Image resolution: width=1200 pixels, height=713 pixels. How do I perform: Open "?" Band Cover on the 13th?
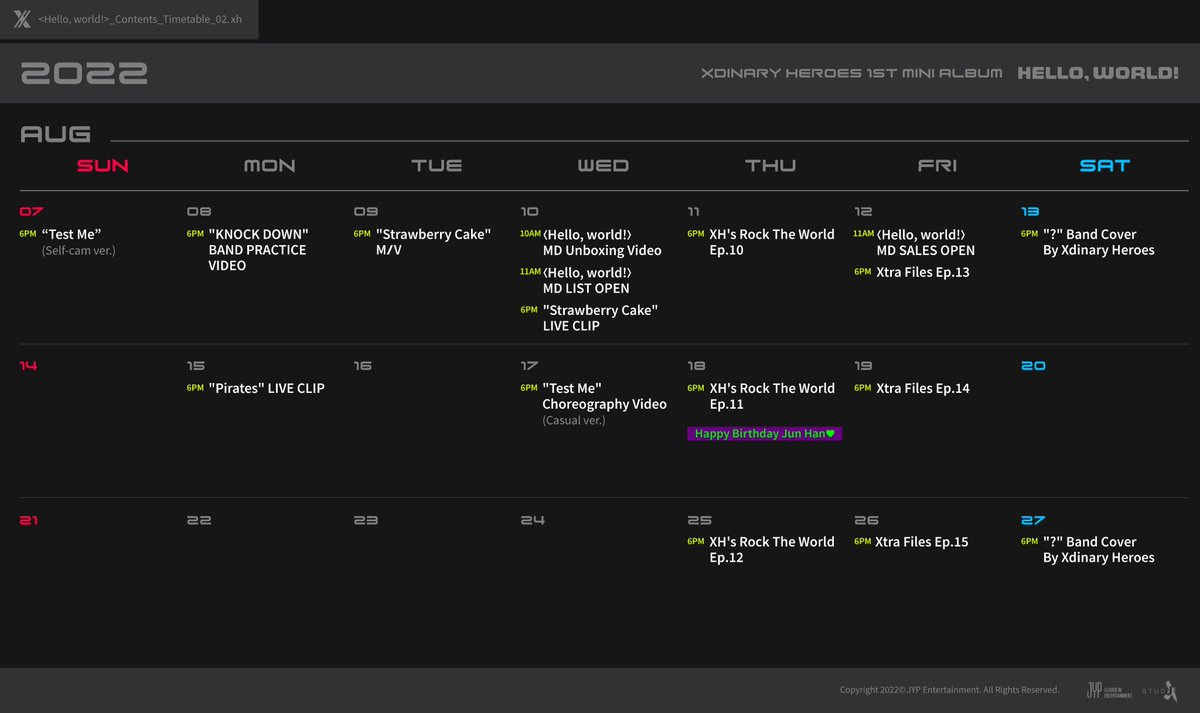[1088, 242]
